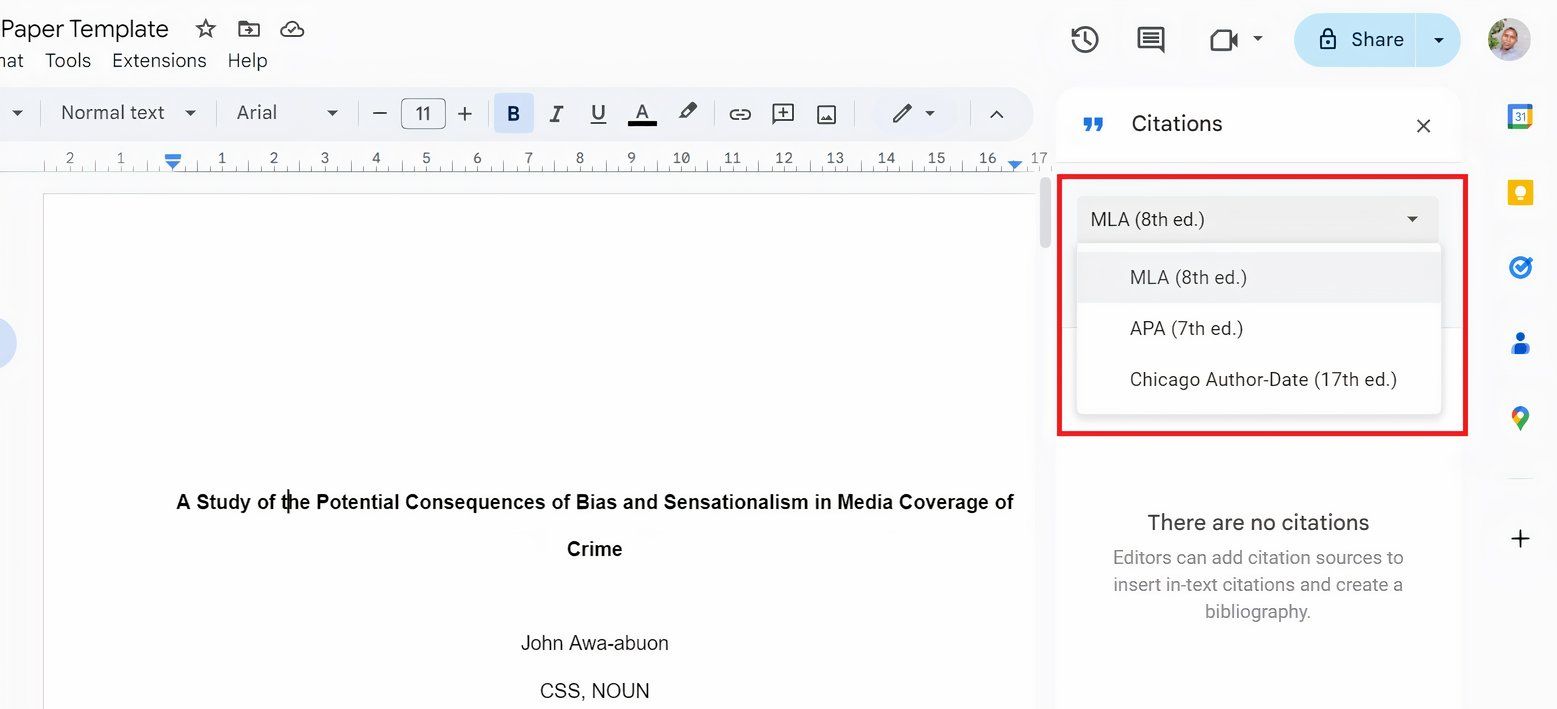
Task: Toggle bold formatting
Action: tap(513, 113)
